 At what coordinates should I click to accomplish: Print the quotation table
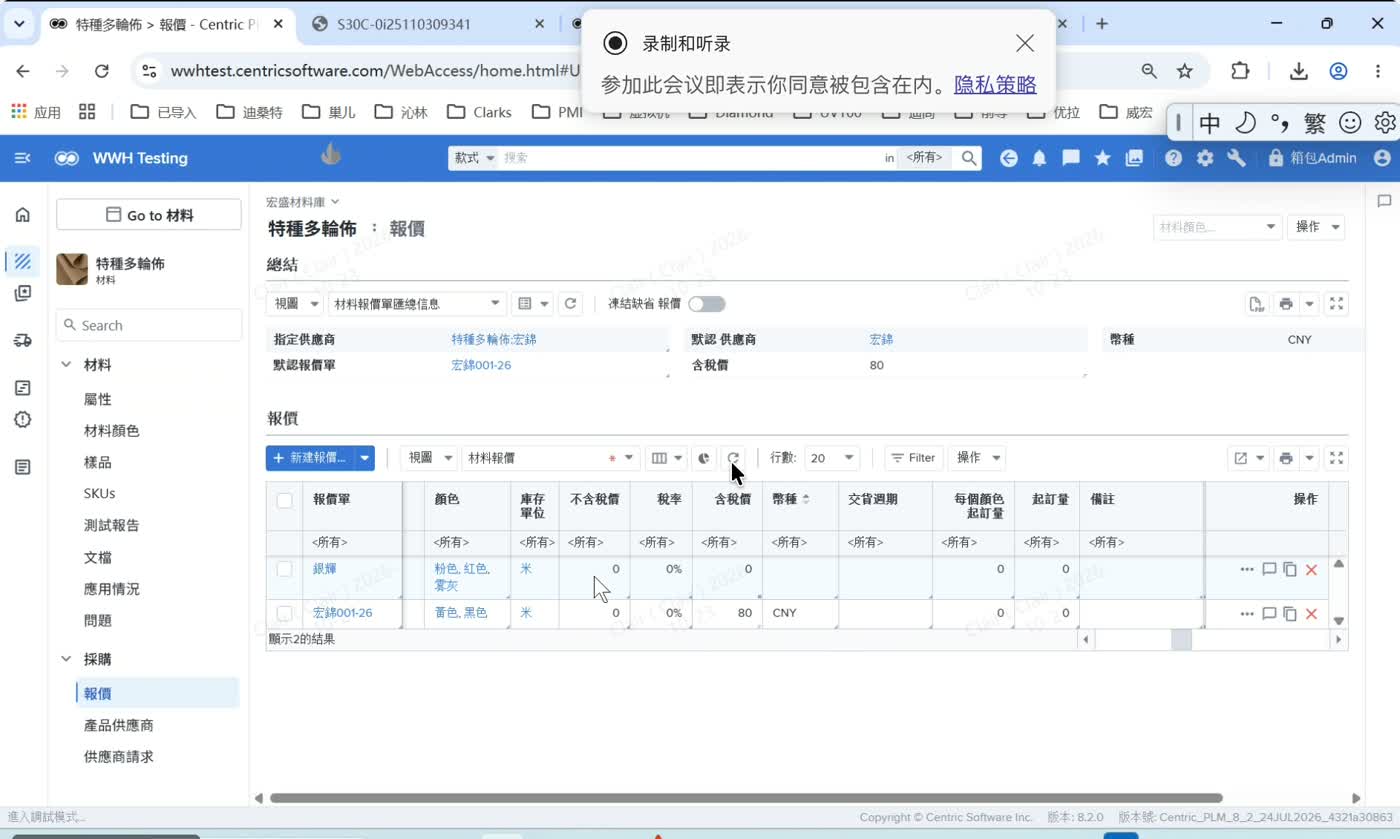coord(1286,458)
